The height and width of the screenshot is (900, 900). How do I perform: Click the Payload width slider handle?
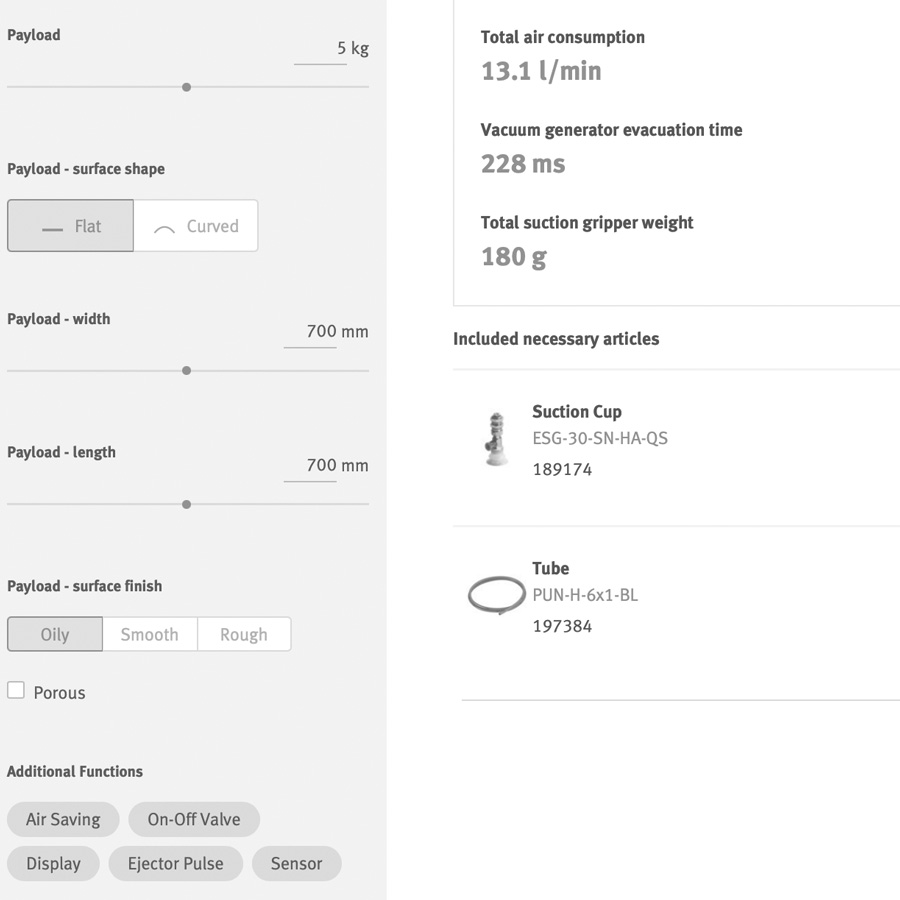(x=186, y=370)
